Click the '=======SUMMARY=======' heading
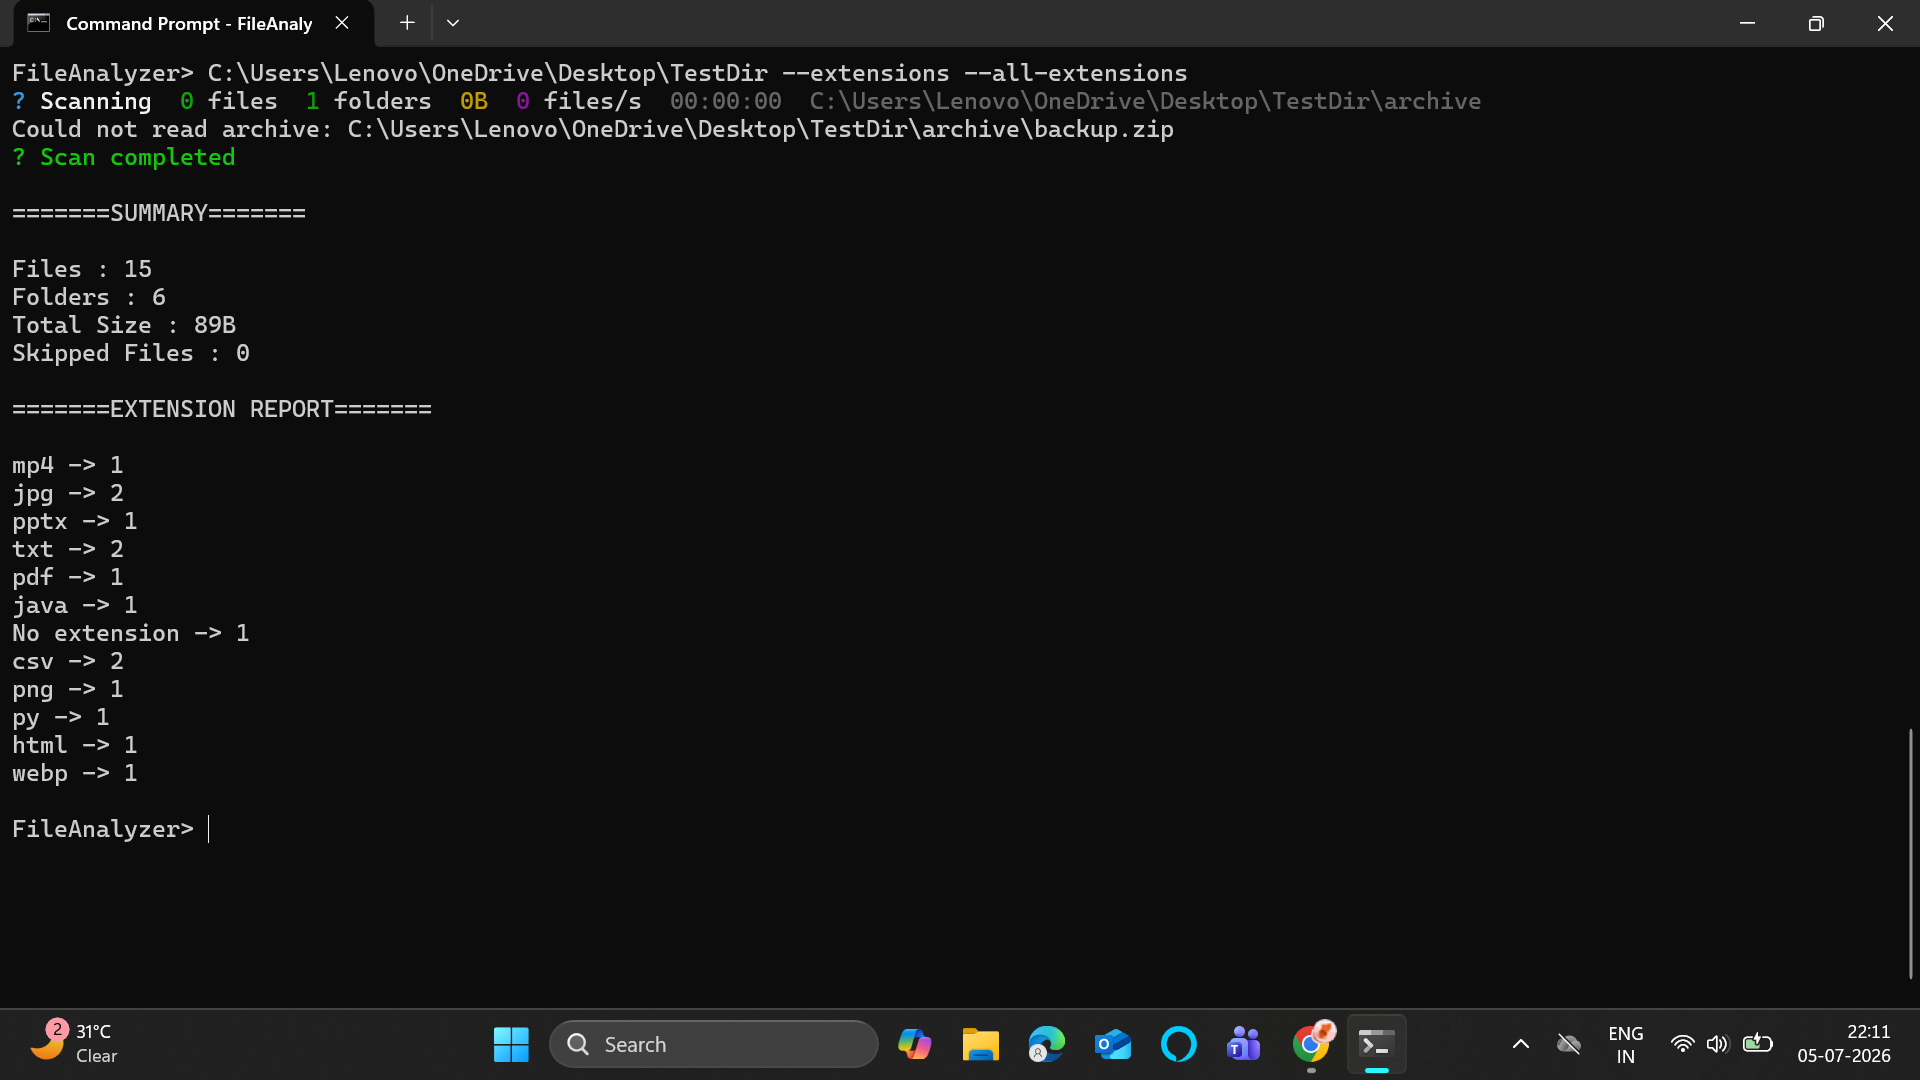 [x=159, y=213]
